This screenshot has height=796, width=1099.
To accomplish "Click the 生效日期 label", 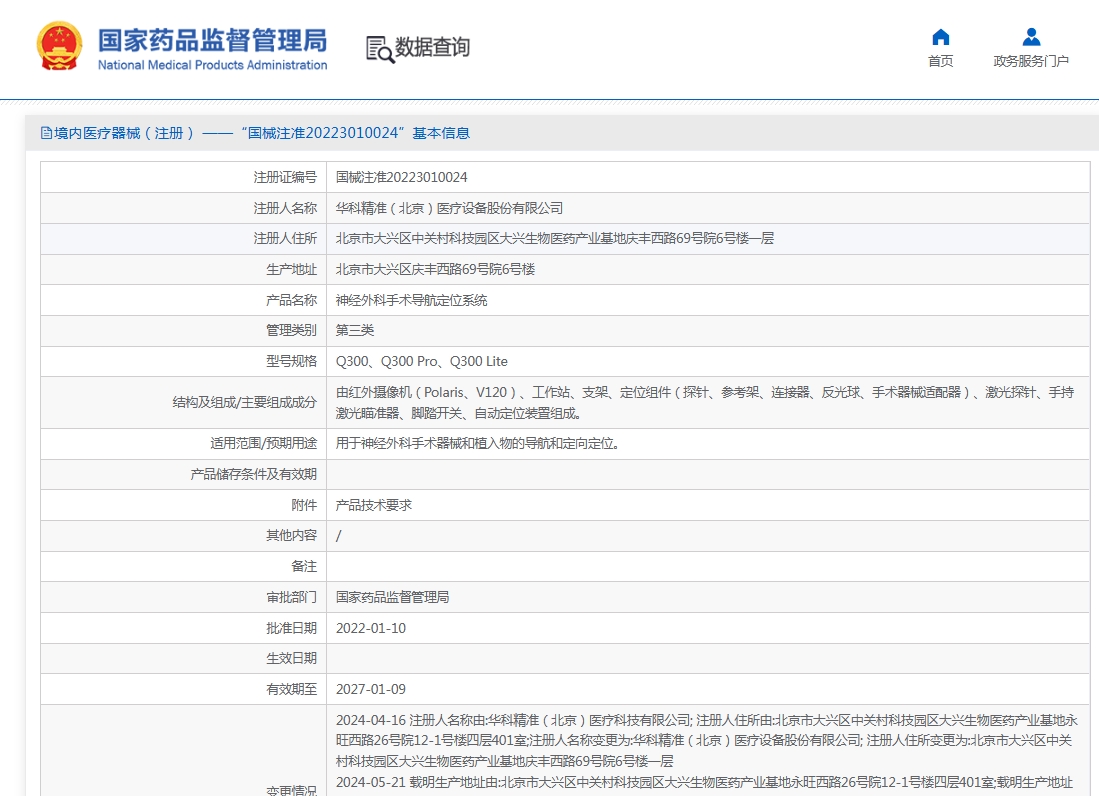I will 292,659.
